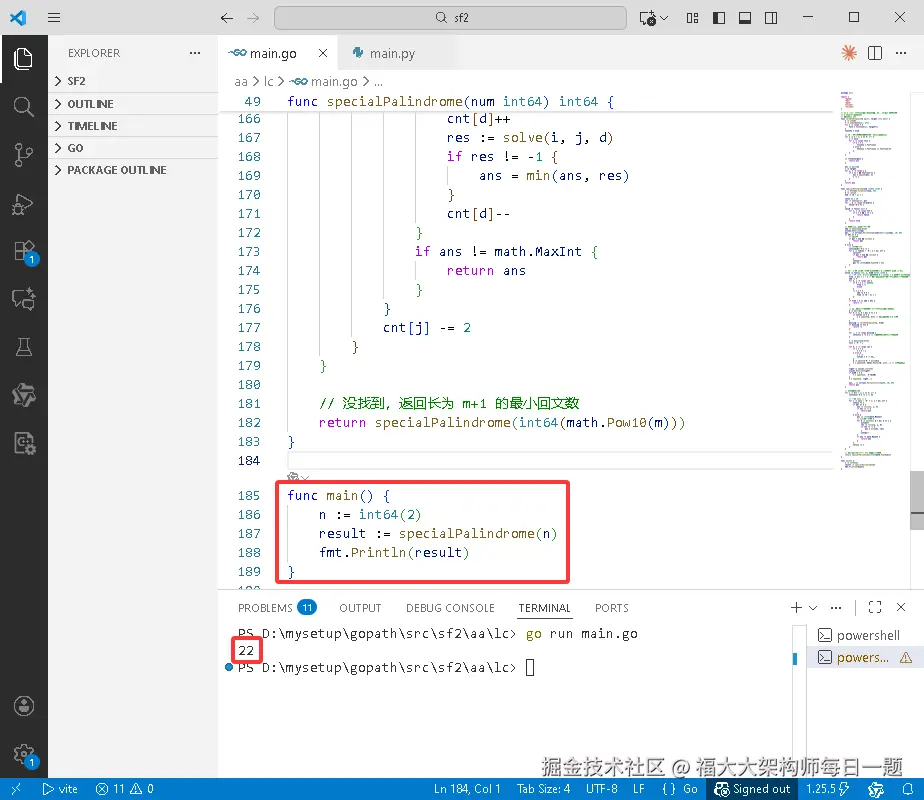
Task: Expand the PACKAGE OUTLINE section
Action: coord(133,170)
